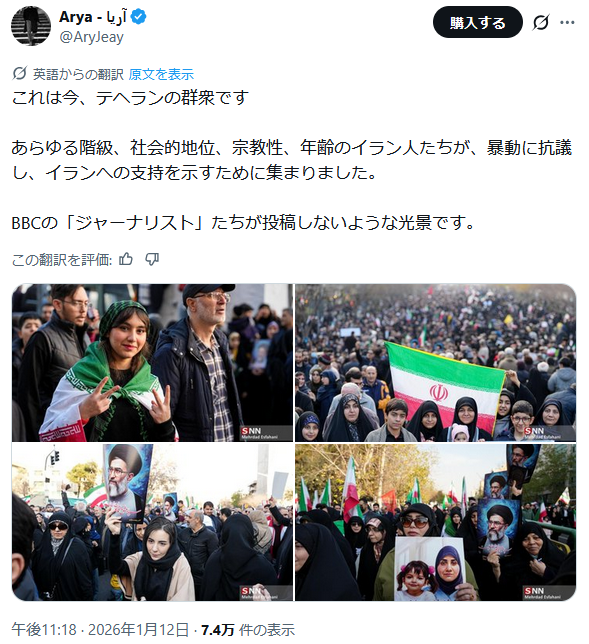Show original text via 原文を表示
This screenshot has height=644, width=589.
click(161, 74)
